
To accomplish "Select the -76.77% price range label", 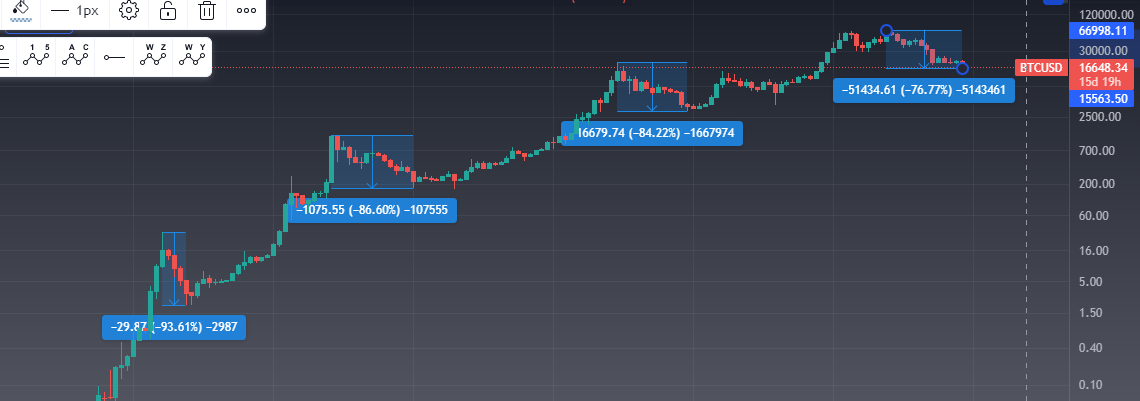I will pyautogui.click(x=924, y=91).
